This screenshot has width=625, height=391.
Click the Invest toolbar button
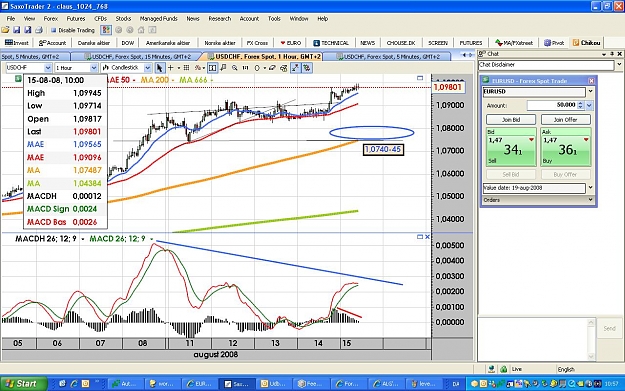tap(17, 43)
